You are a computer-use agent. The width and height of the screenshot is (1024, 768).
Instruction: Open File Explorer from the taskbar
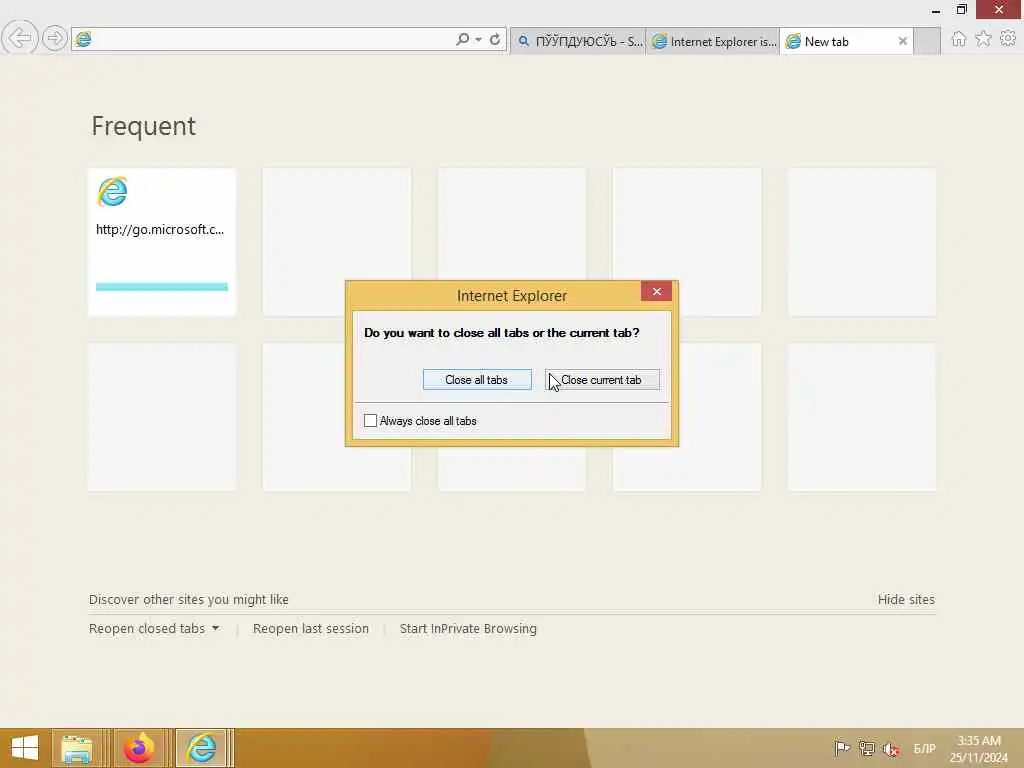[x=77, y=748]
